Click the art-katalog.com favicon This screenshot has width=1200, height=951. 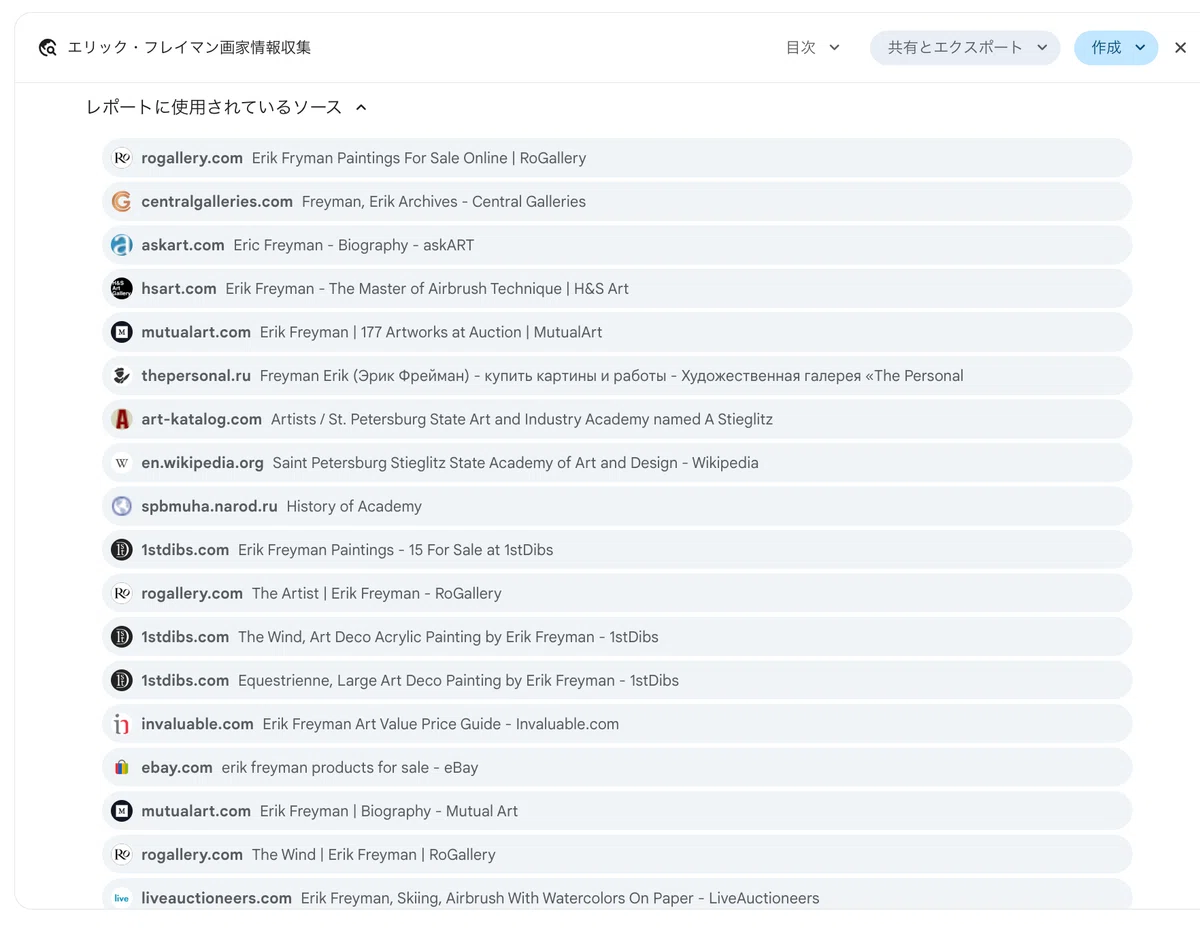(122, 419)
